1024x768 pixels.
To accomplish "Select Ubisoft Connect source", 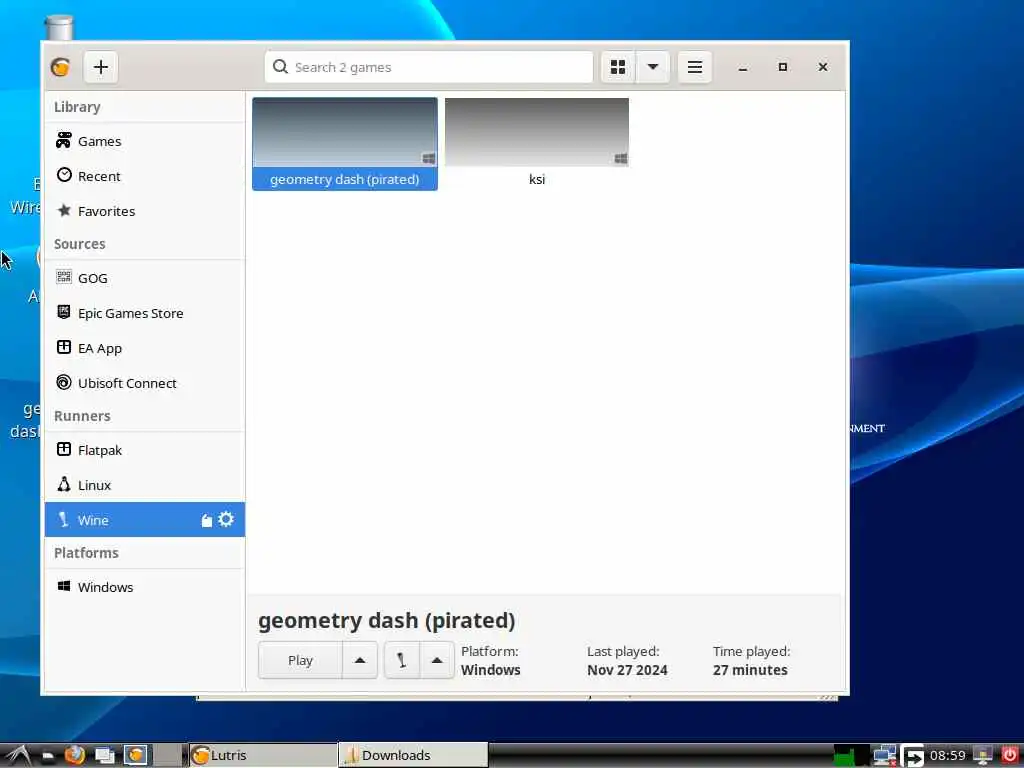I will click(145, 383).
